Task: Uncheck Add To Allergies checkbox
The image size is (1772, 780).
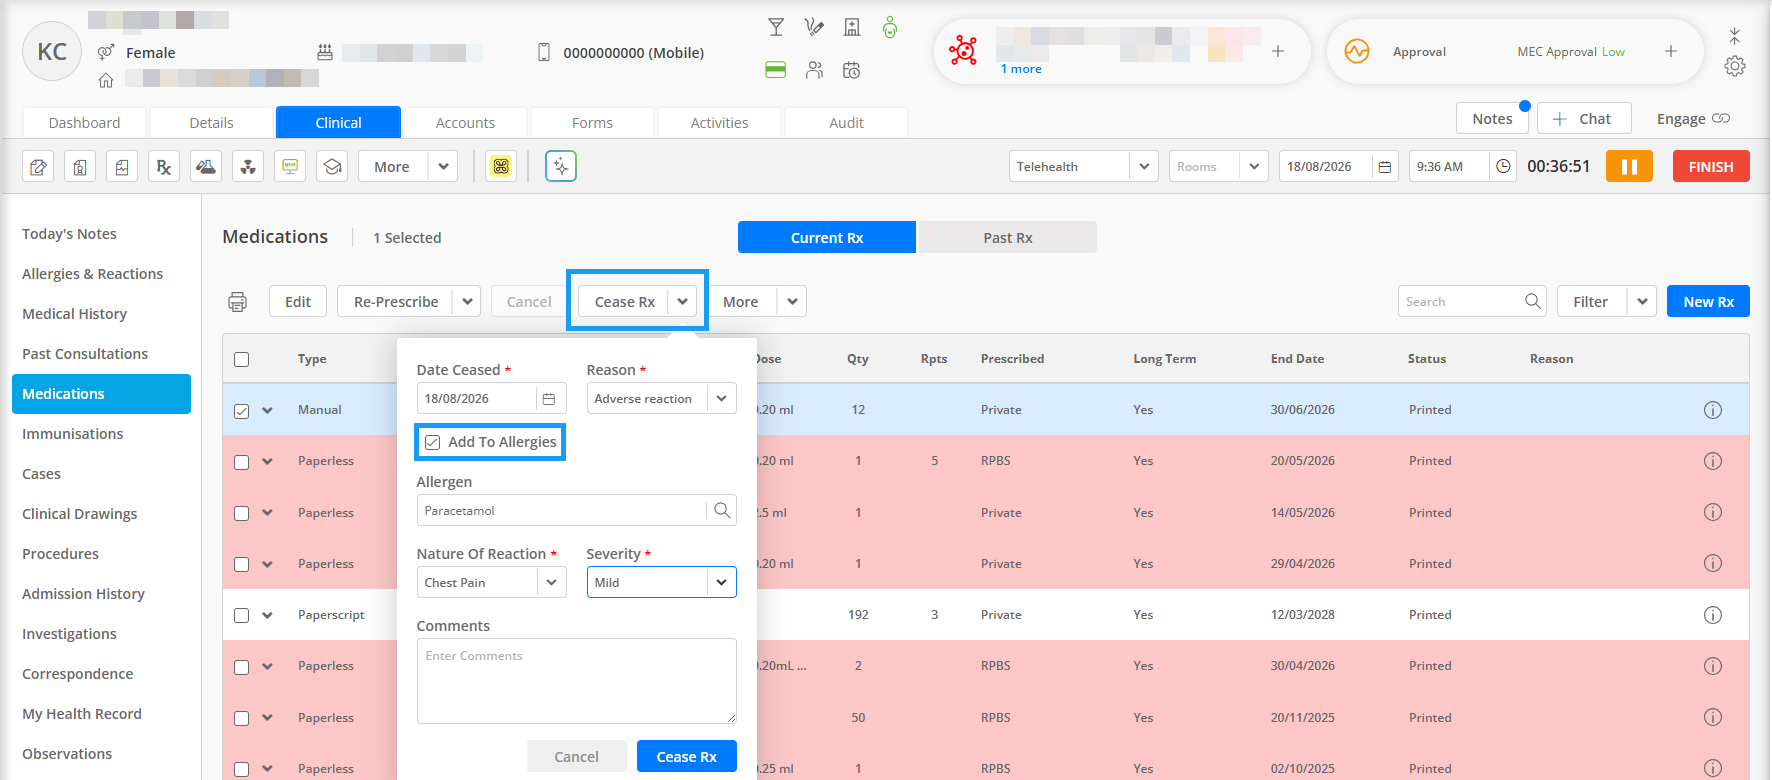Action: pyautogui.click(x=433, y=442)
